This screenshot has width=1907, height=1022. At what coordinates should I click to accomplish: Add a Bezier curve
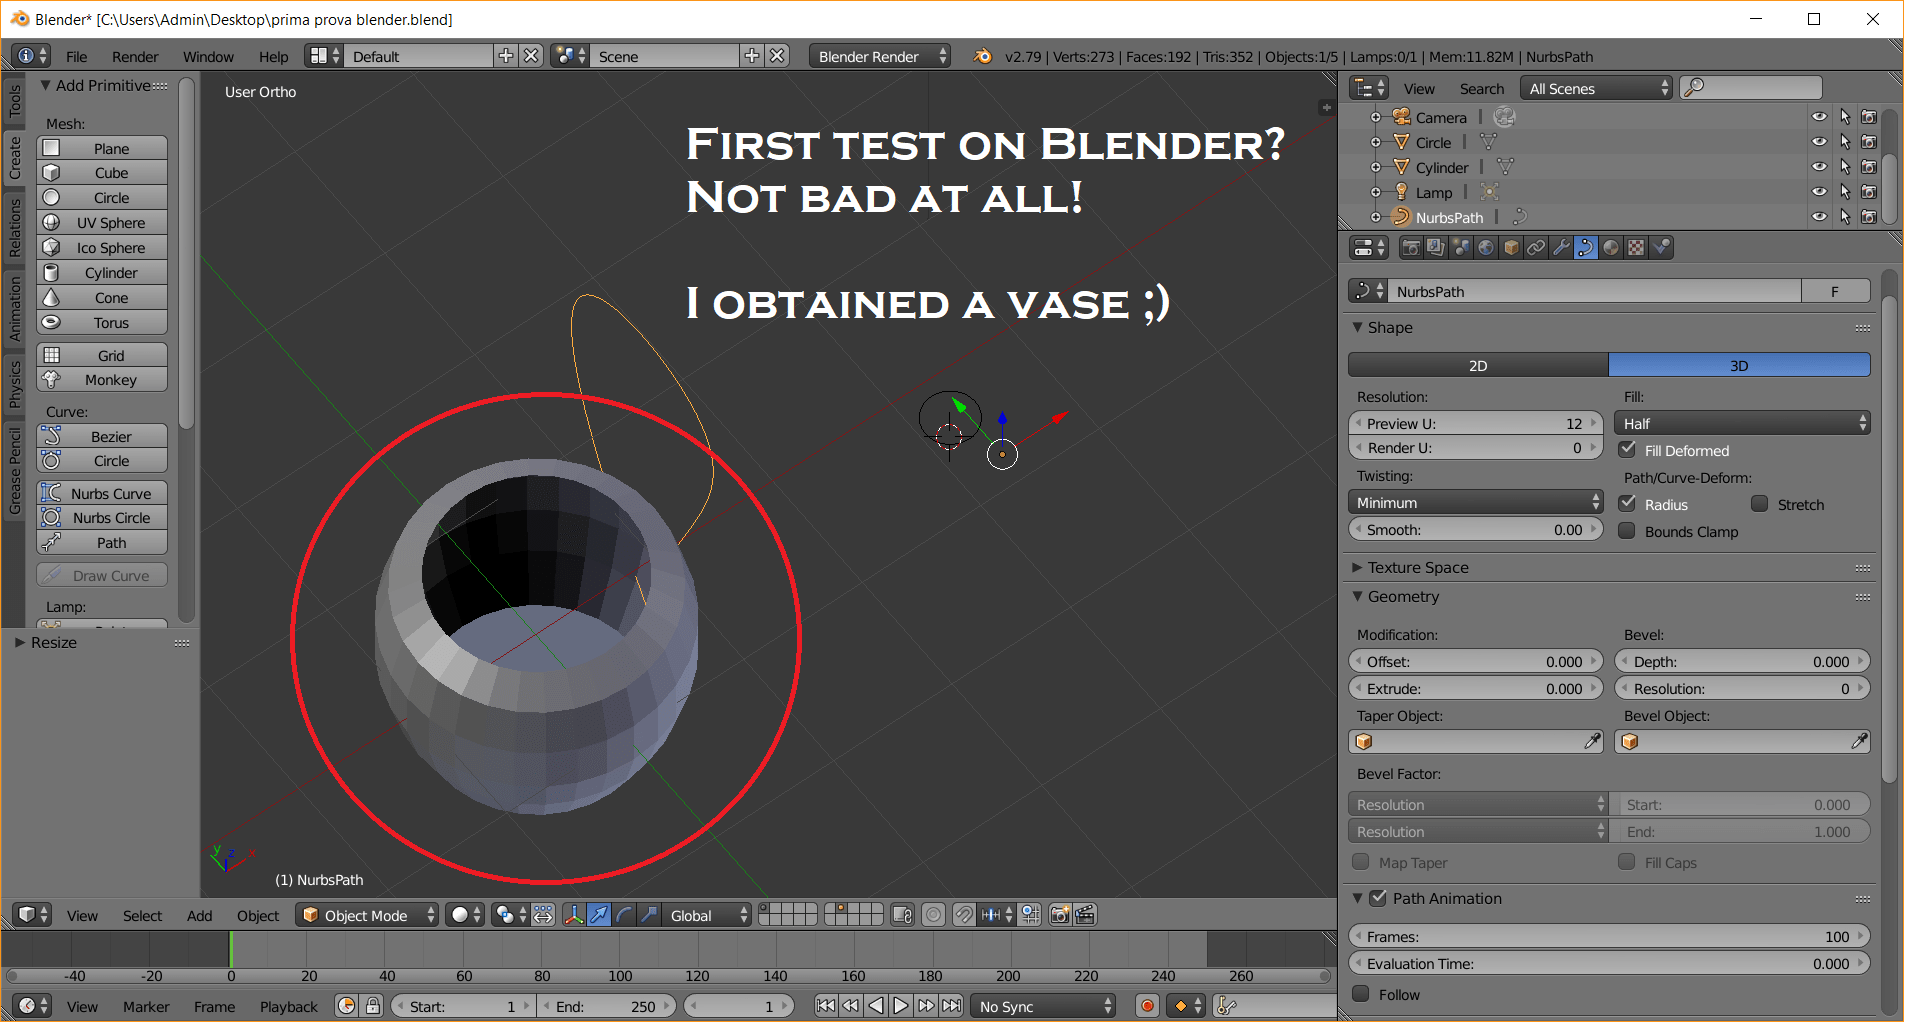102,436
